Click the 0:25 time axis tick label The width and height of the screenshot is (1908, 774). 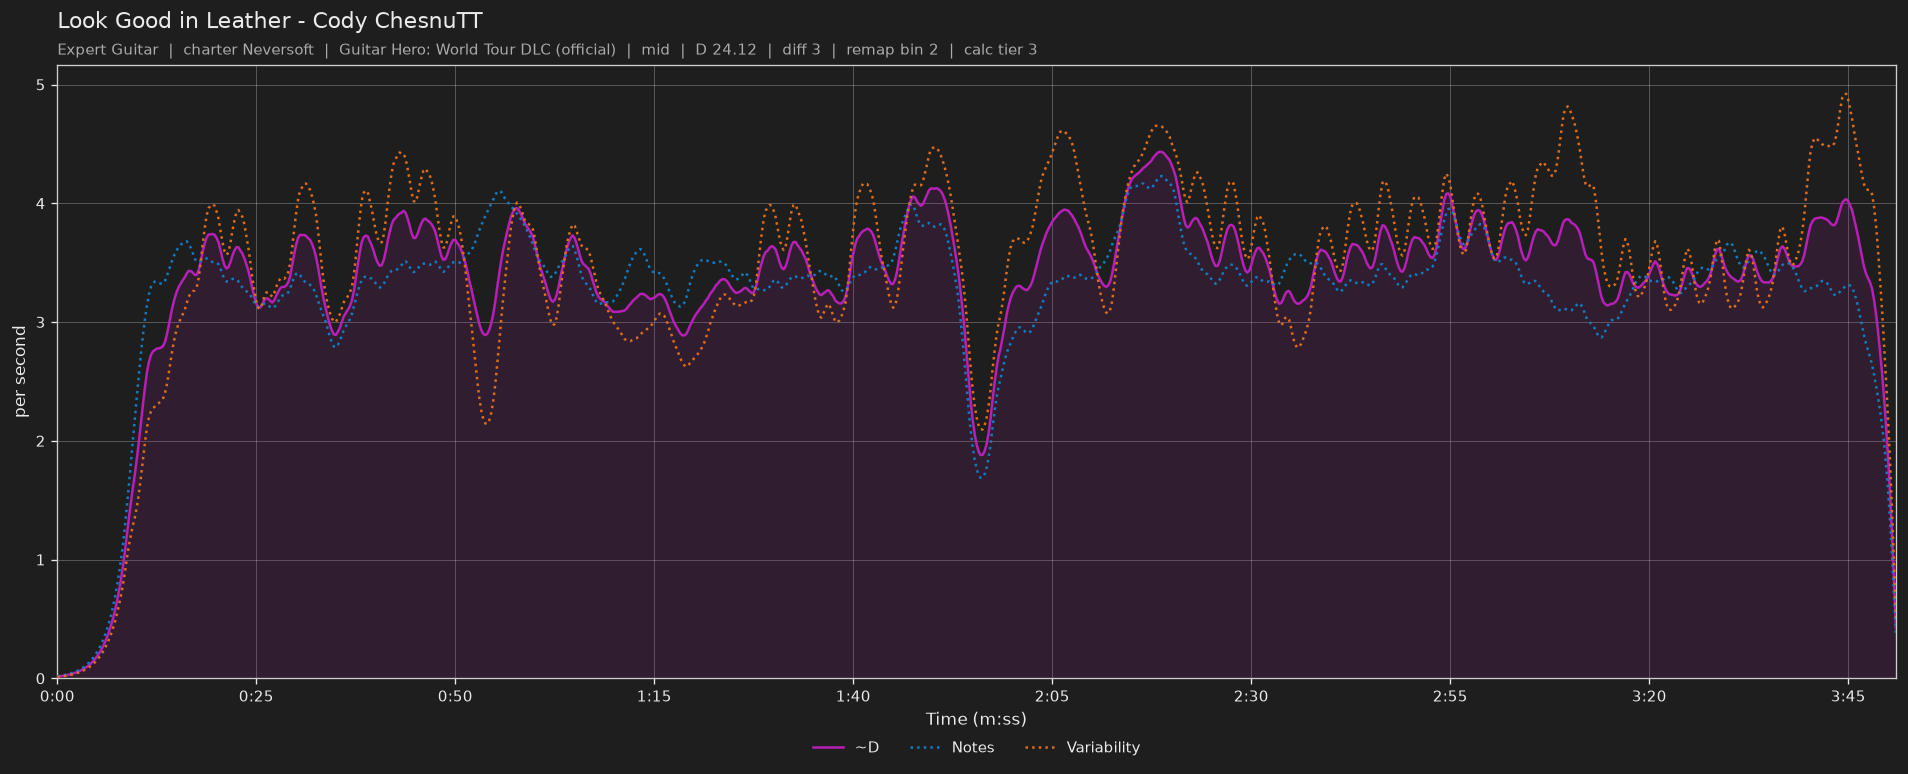256,696
